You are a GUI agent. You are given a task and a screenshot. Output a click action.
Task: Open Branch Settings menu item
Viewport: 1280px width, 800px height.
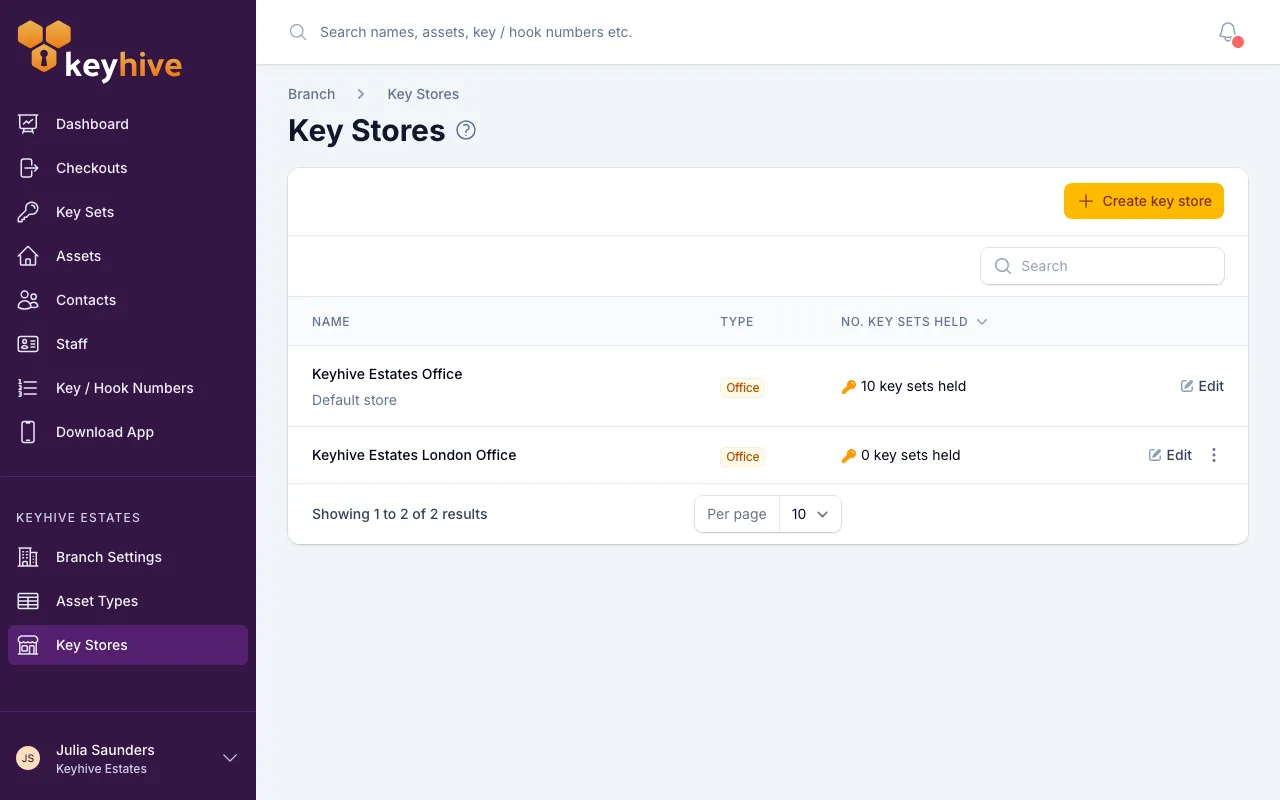click(128, 557)
